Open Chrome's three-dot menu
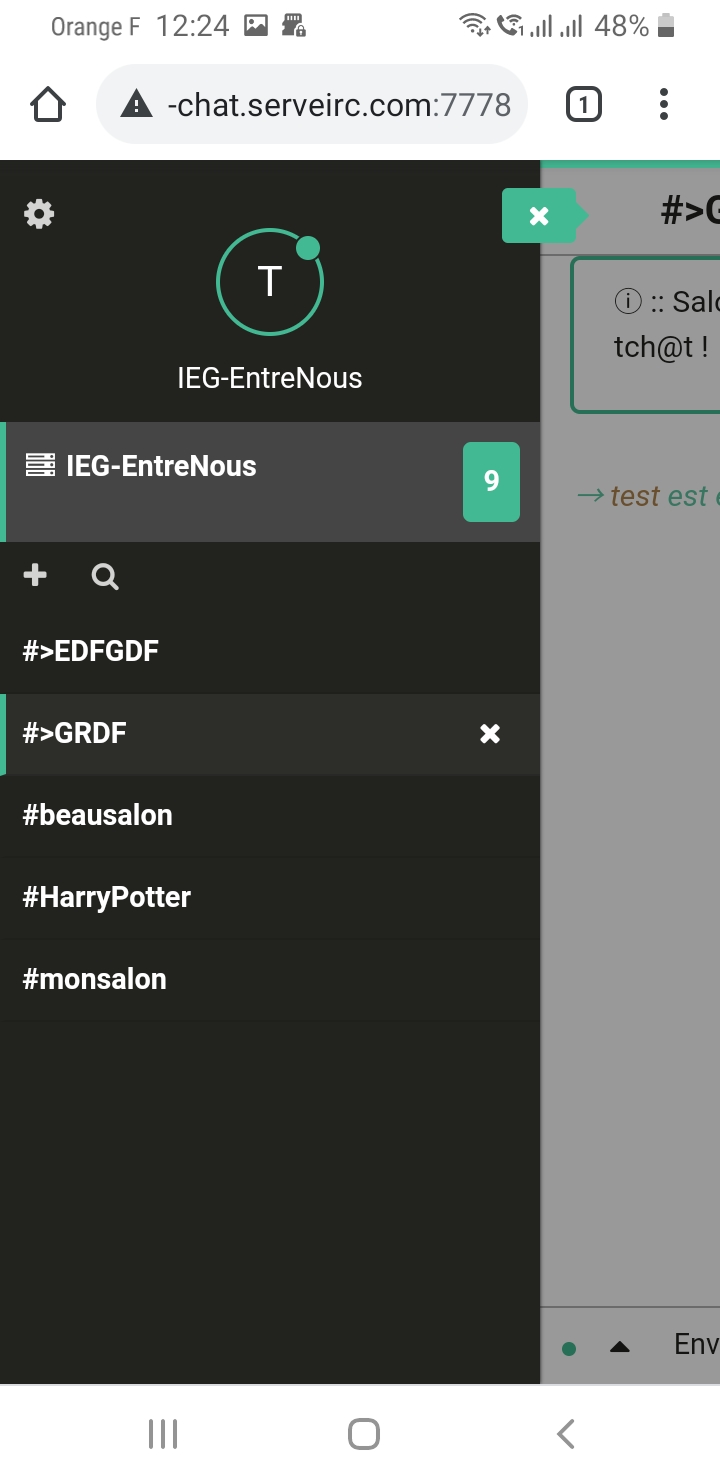The height and width of the screenshot is (1480, 720). click(x=663, y=103)
